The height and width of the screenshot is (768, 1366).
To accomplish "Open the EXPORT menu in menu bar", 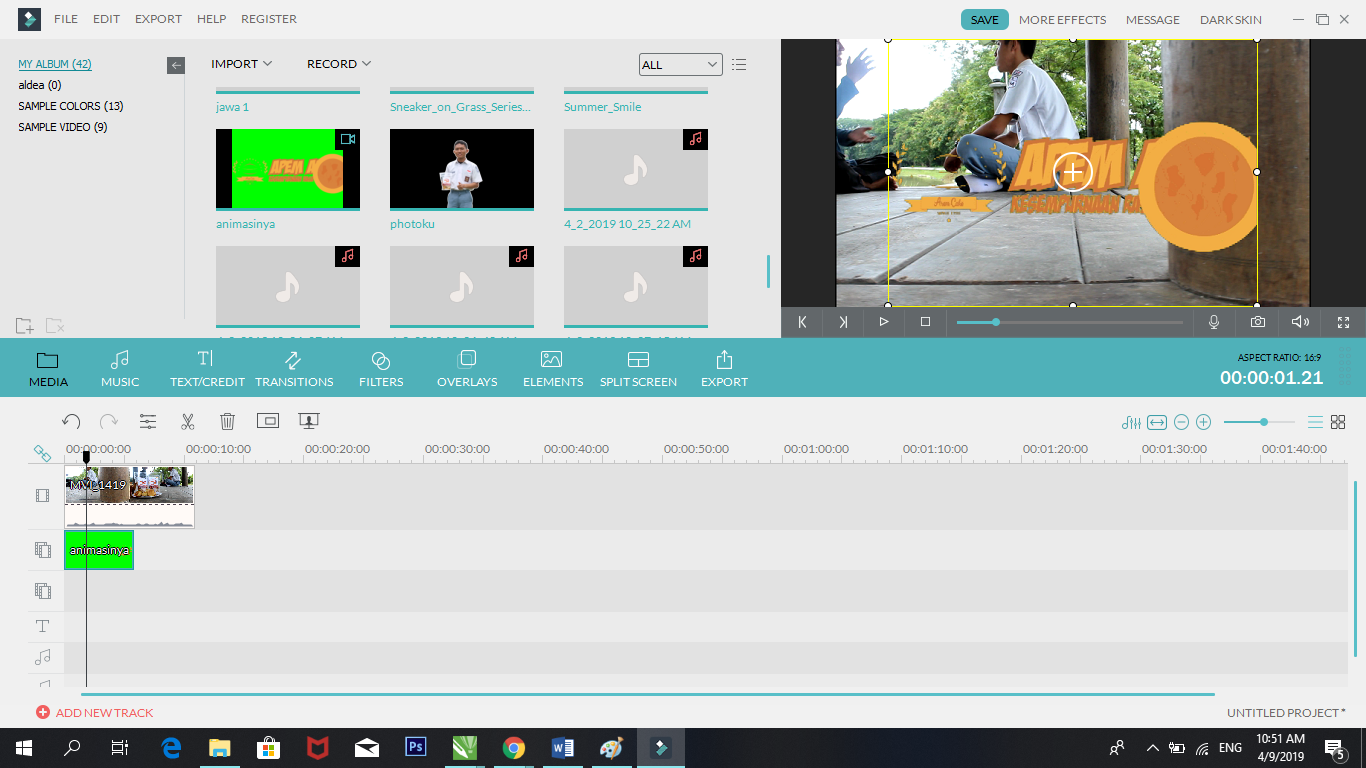I will tap(158, 18).
